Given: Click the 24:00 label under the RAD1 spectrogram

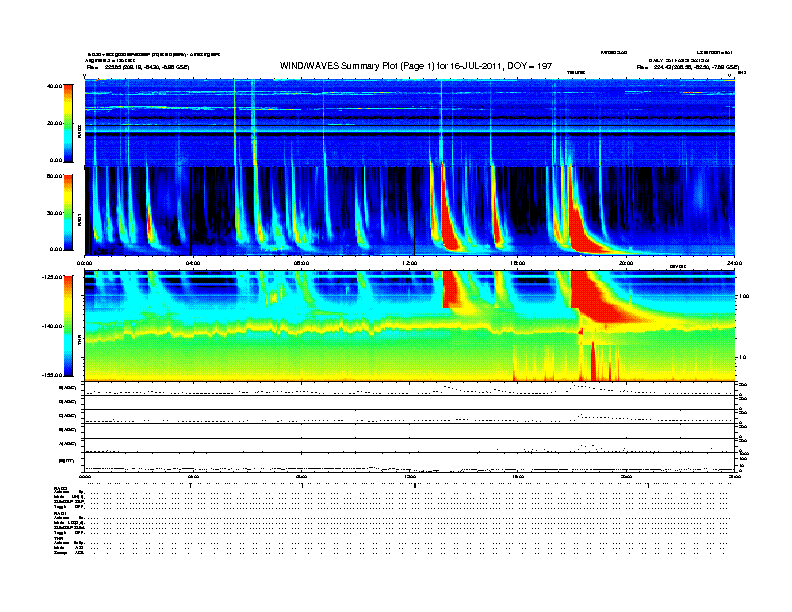Looking at the screenshot, I should click(734, 263).
